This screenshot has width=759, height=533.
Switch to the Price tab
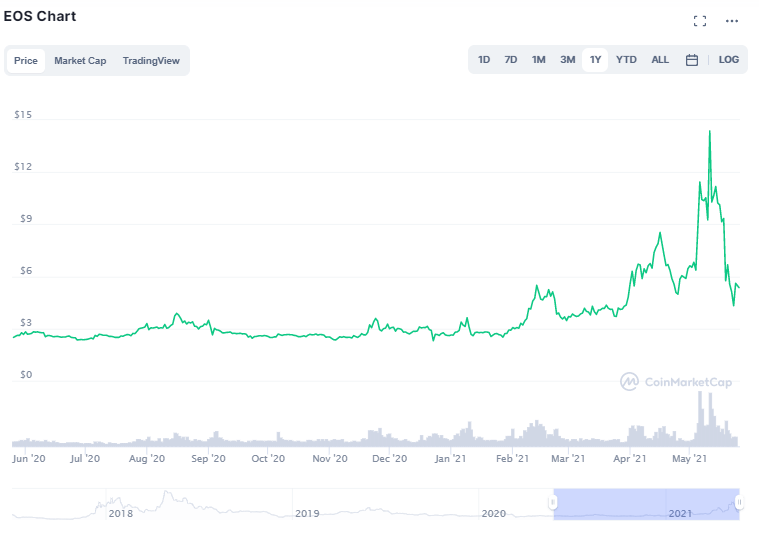(26, 61)
